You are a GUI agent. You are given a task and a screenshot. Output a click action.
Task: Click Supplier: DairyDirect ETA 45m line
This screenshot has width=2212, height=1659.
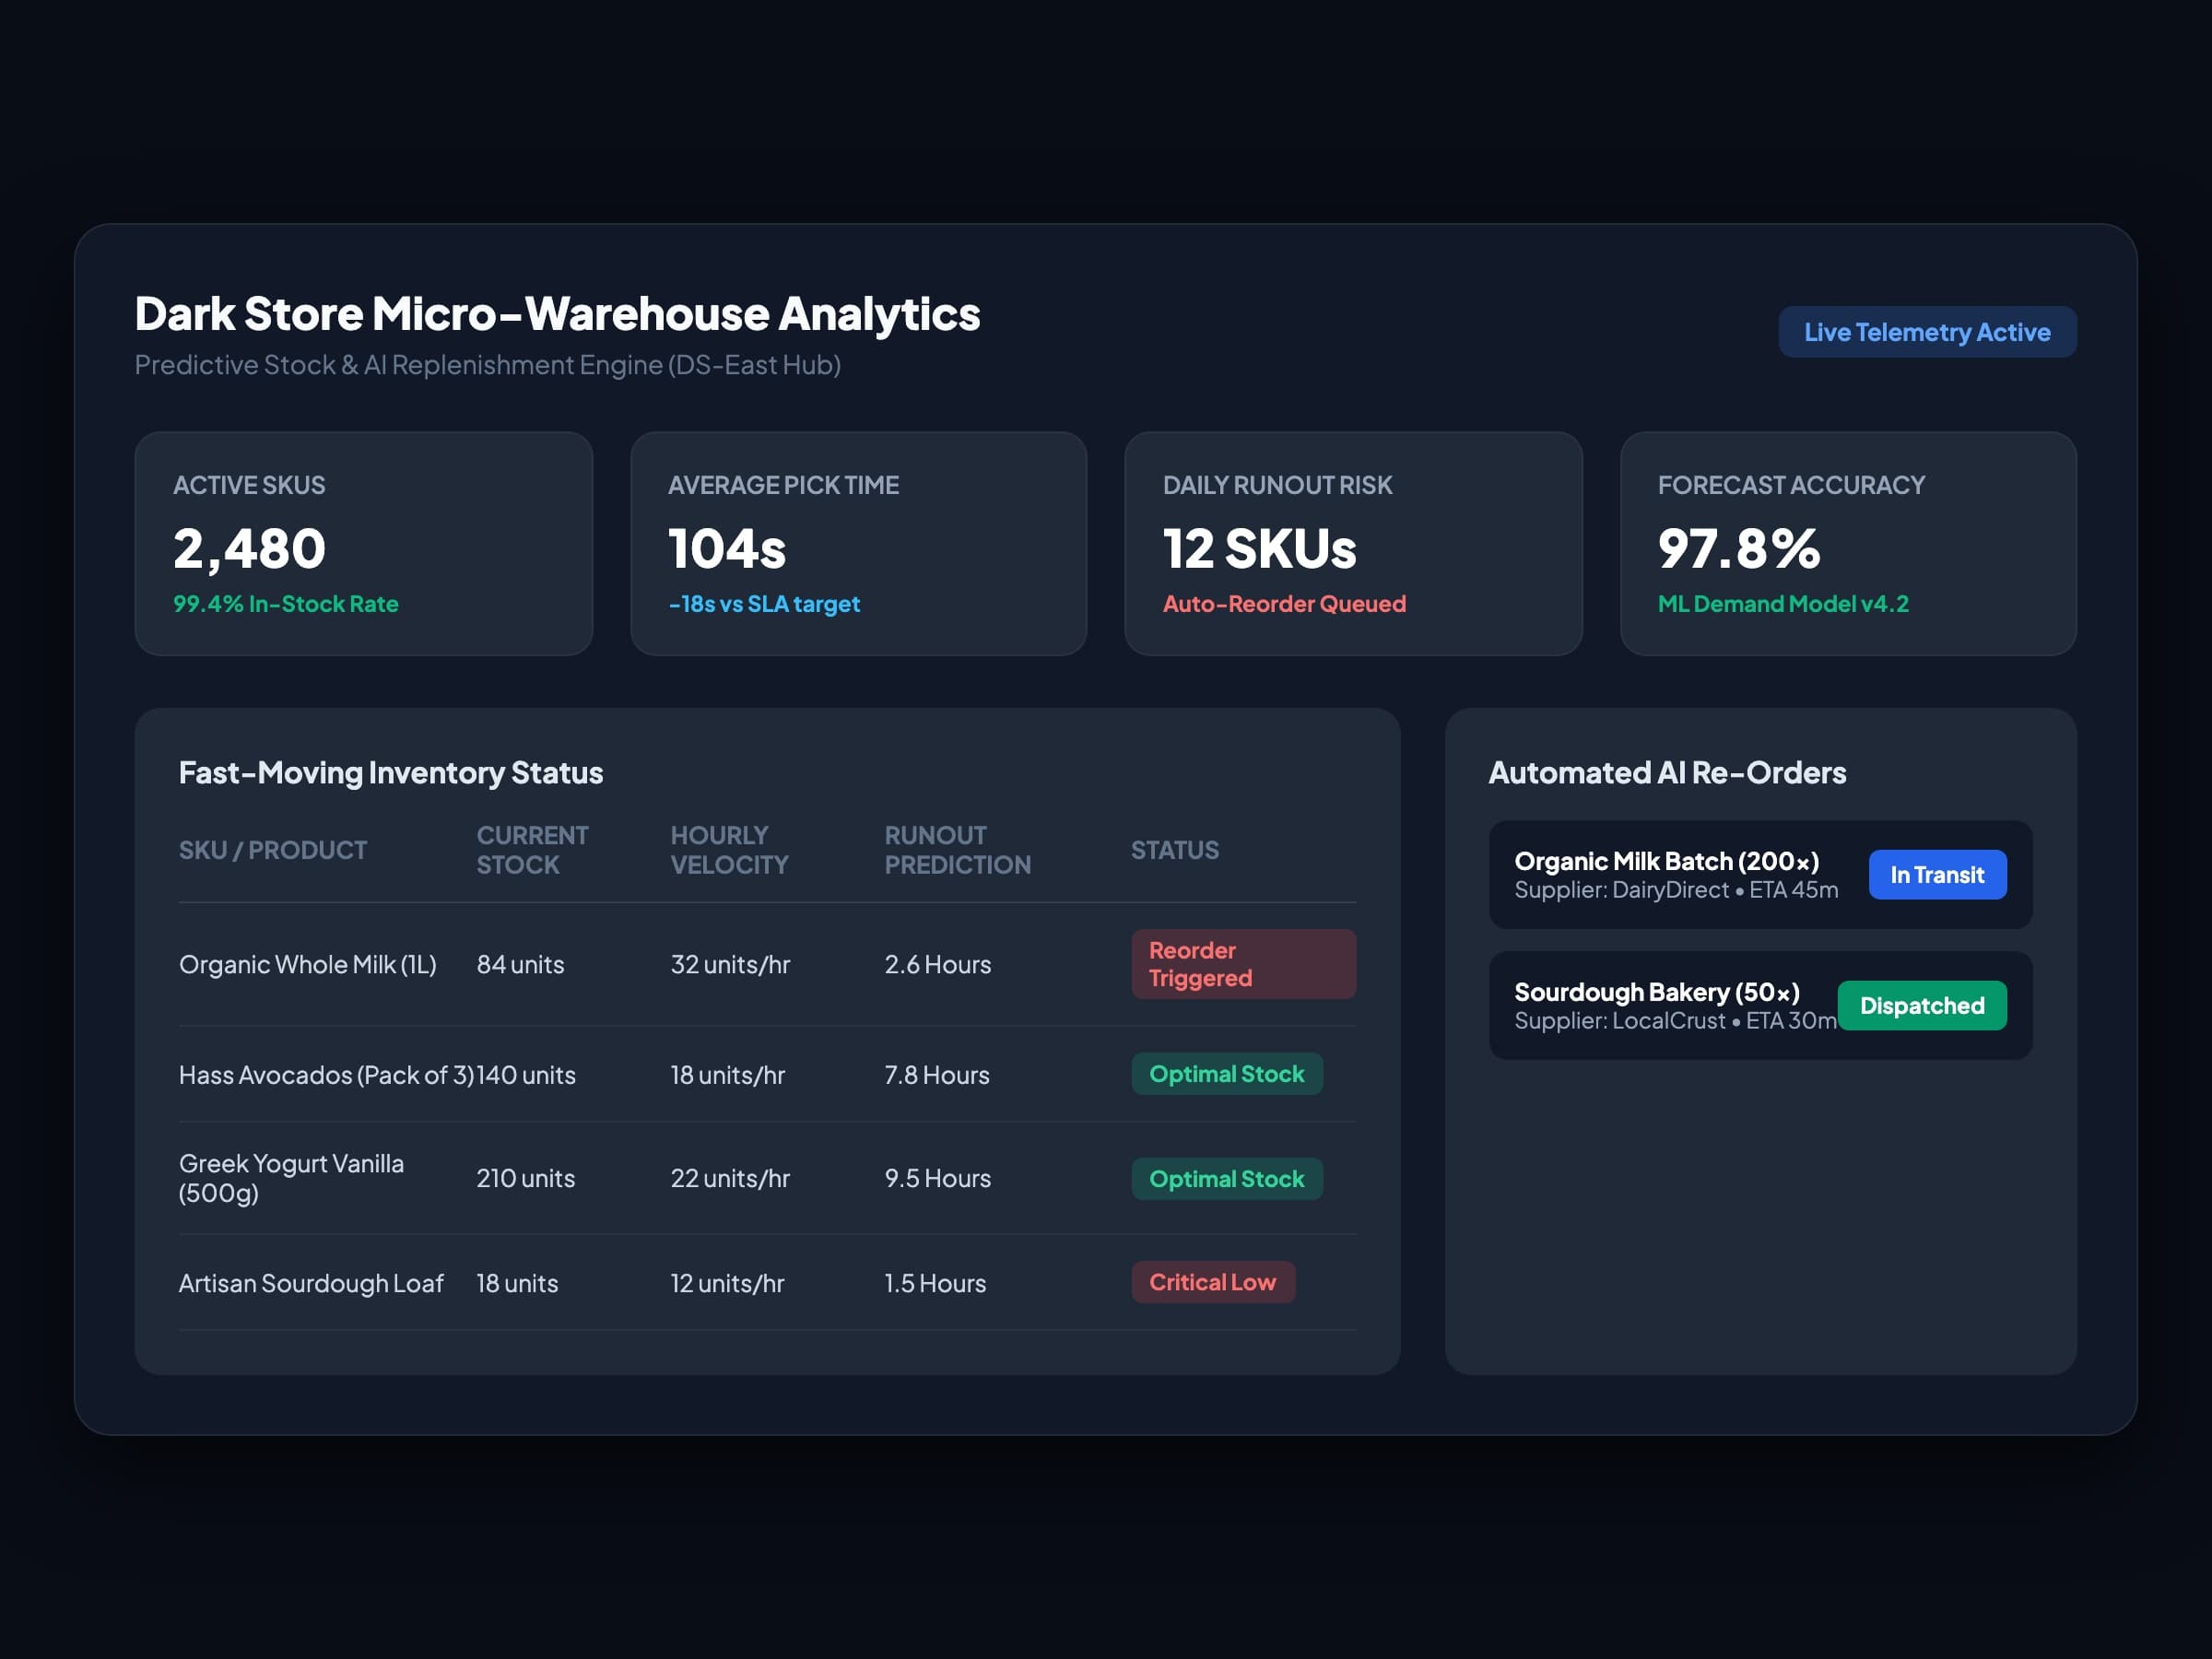tap(1676, 890)
